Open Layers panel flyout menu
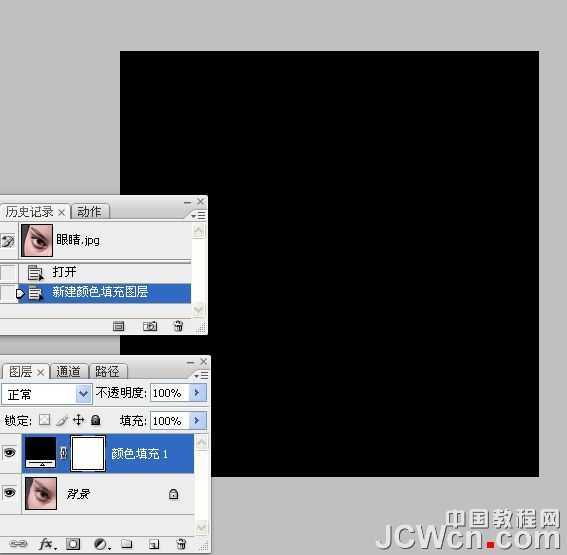Image resolution: width=567 pixels, height=555 pixels. coord(201,376)
